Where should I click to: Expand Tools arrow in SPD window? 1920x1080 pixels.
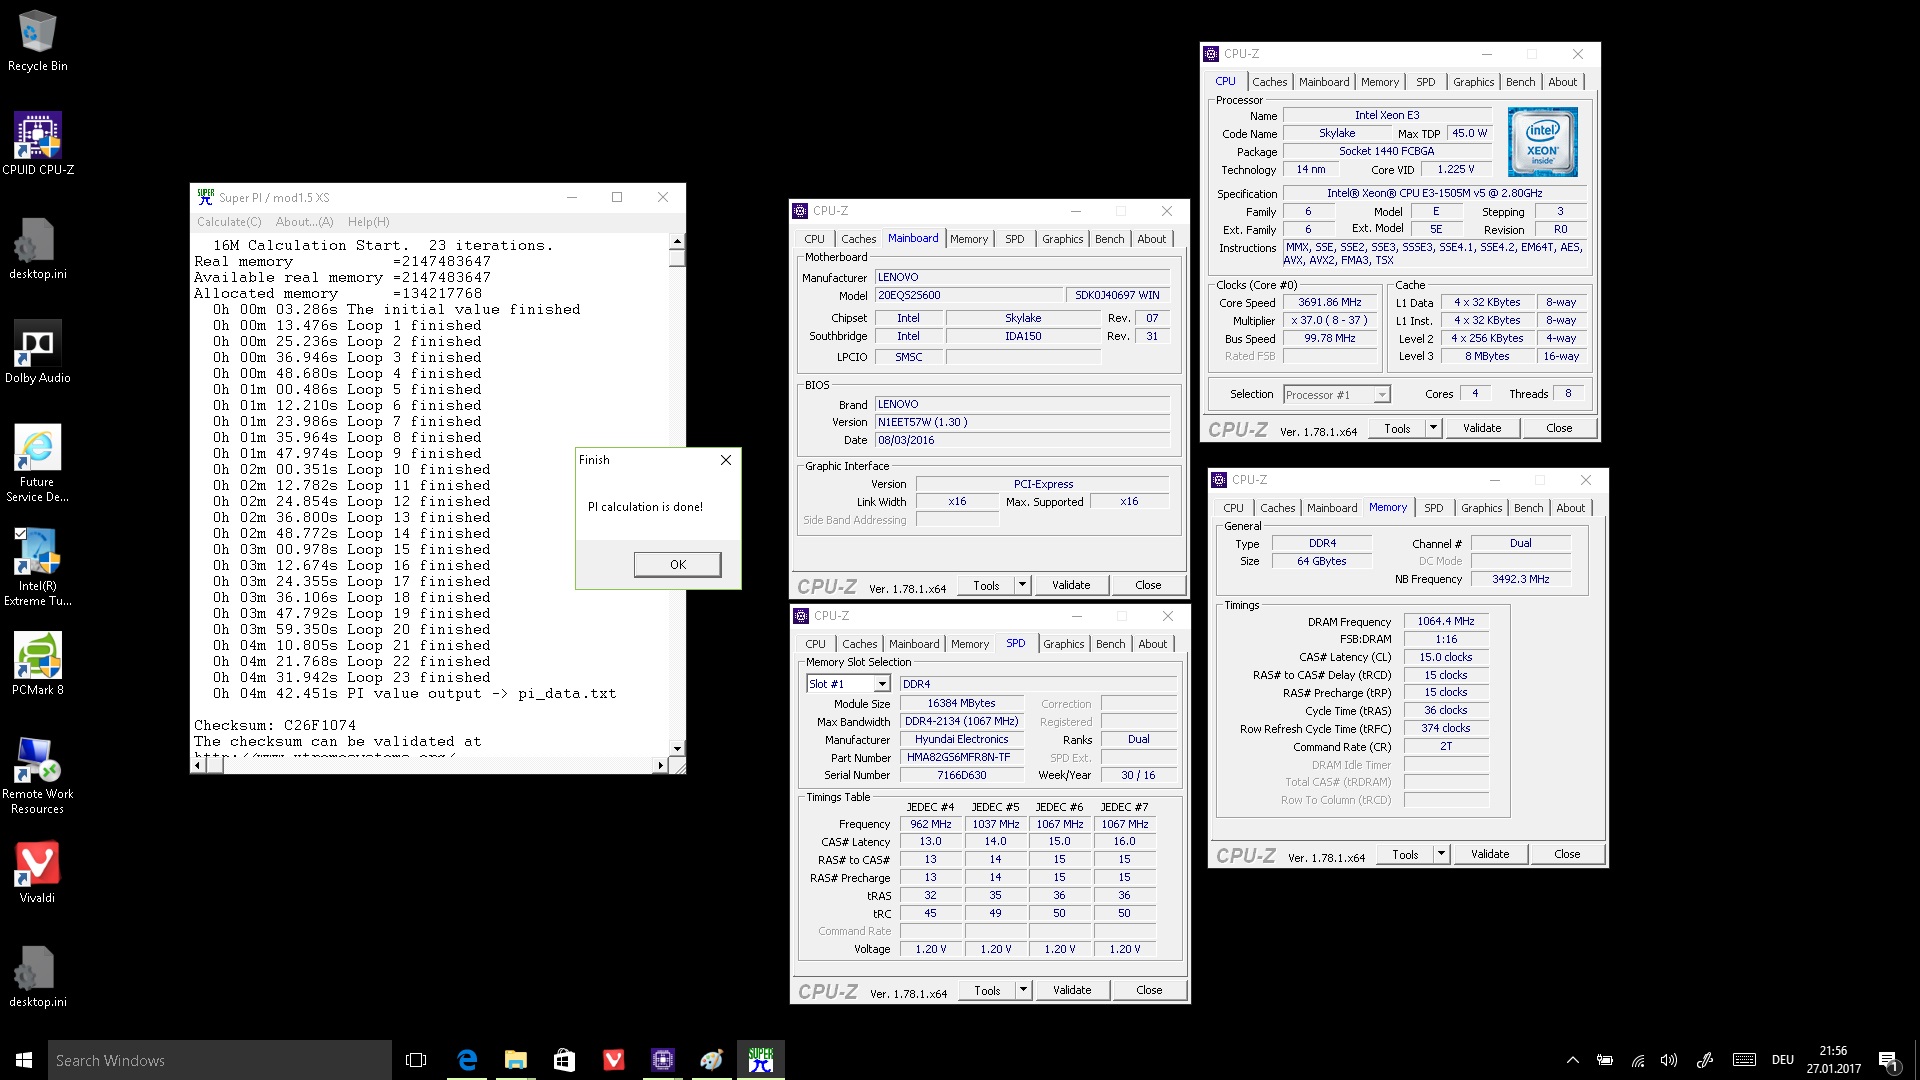coord(1022,990)
